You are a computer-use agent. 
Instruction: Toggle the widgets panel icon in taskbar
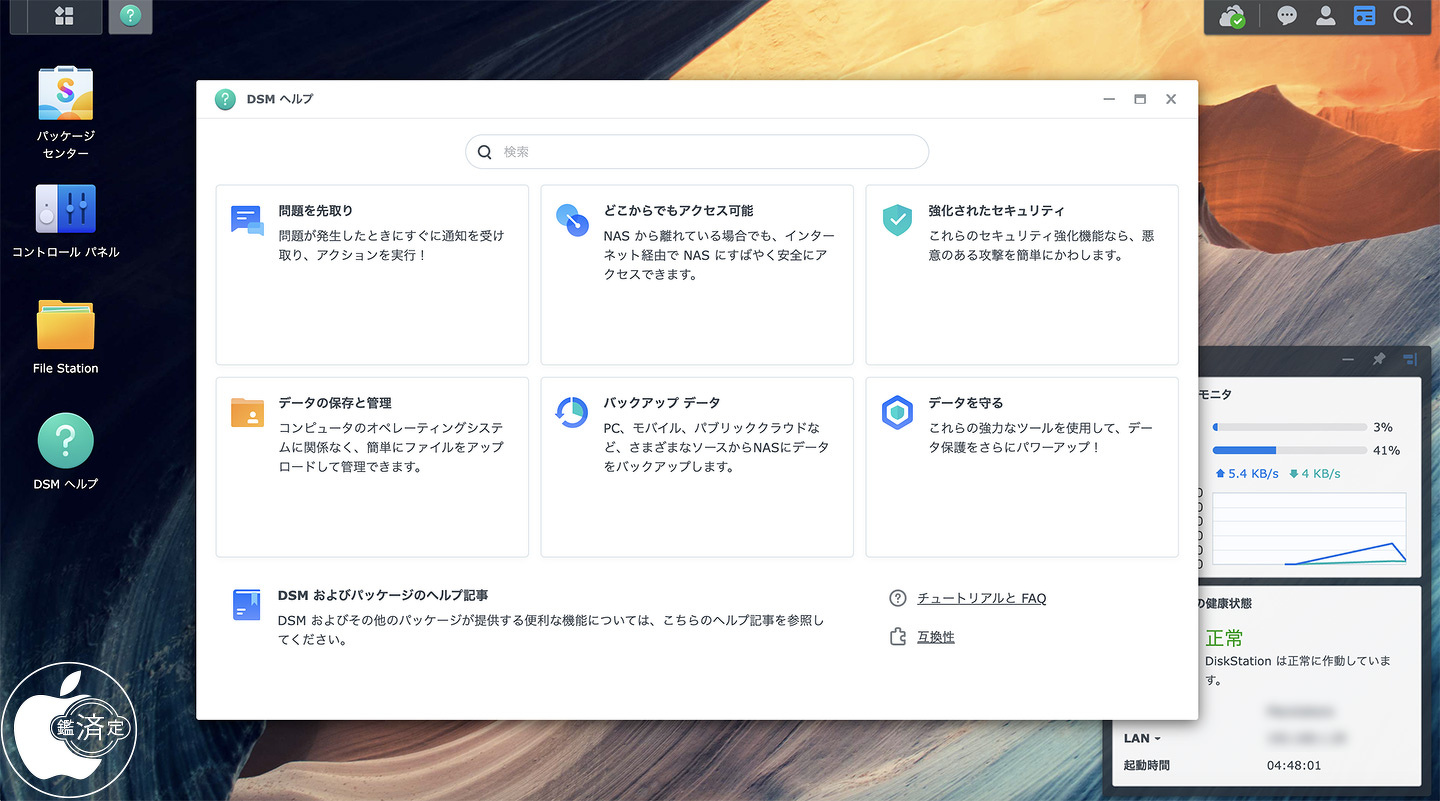[1364, 17]
